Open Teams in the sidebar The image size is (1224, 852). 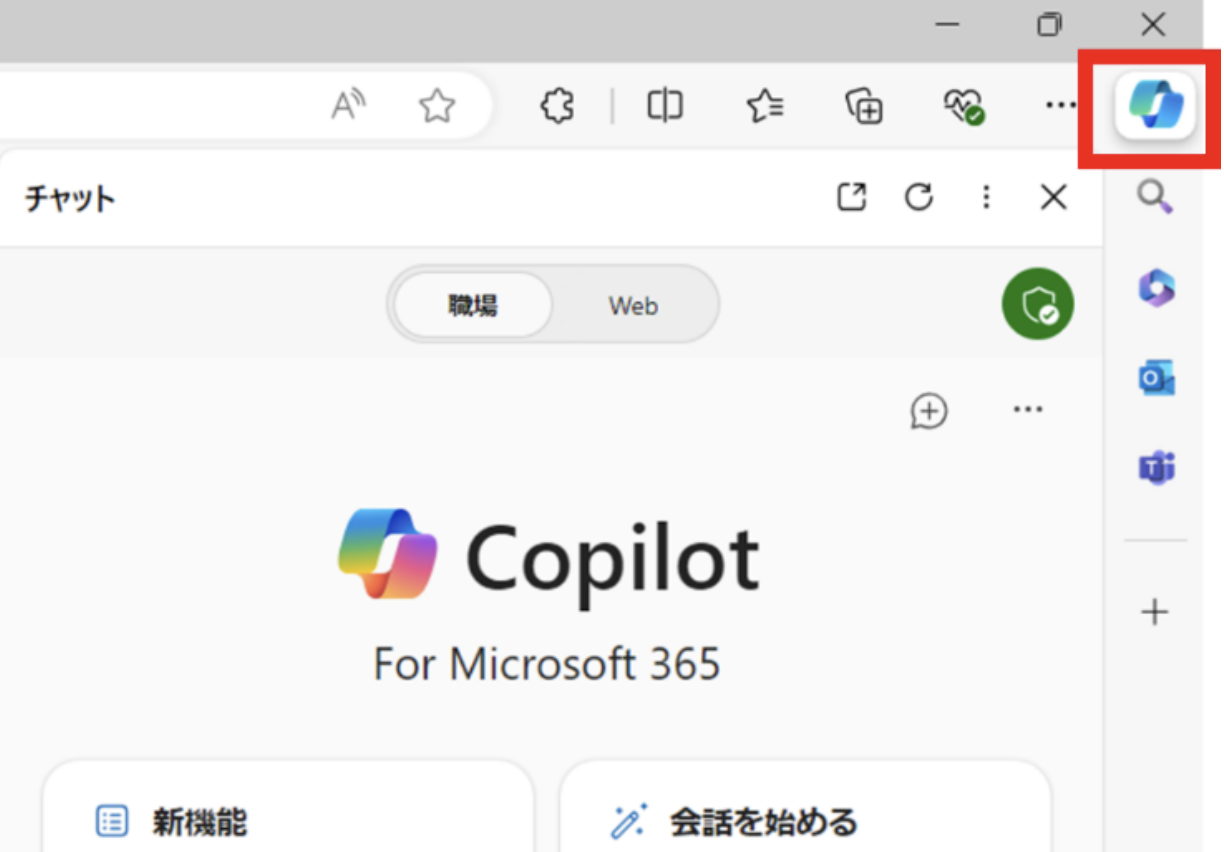pos(1156,467)
